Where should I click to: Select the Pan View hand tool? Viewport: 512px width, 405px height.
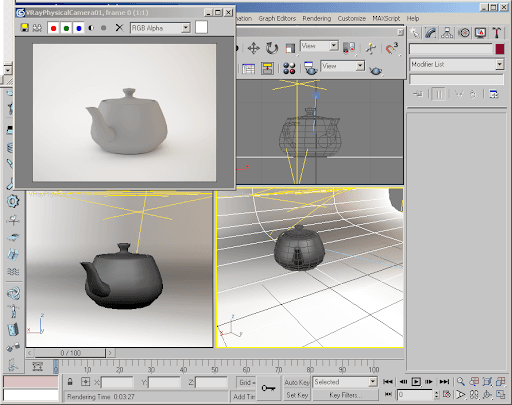pyautogui.click(x=474, y=395)
